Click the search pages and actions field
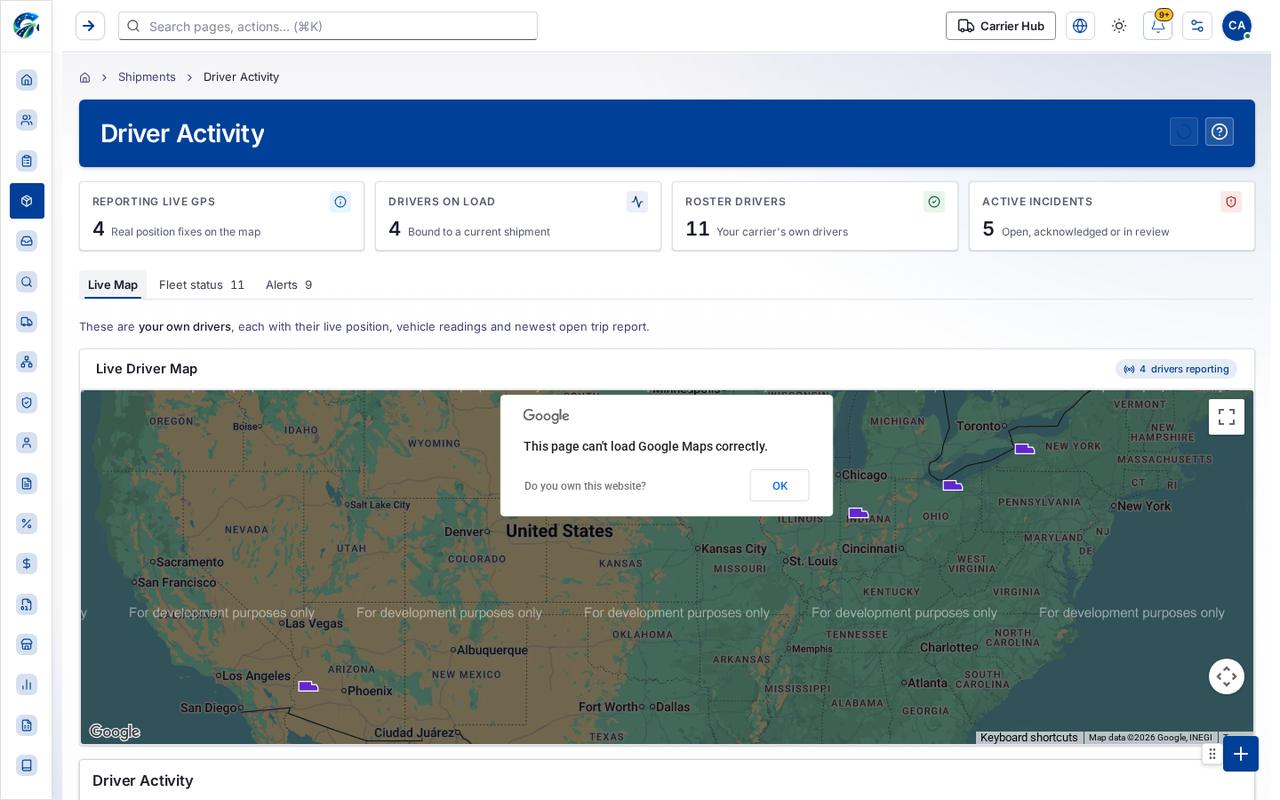 tap(328, 26)
